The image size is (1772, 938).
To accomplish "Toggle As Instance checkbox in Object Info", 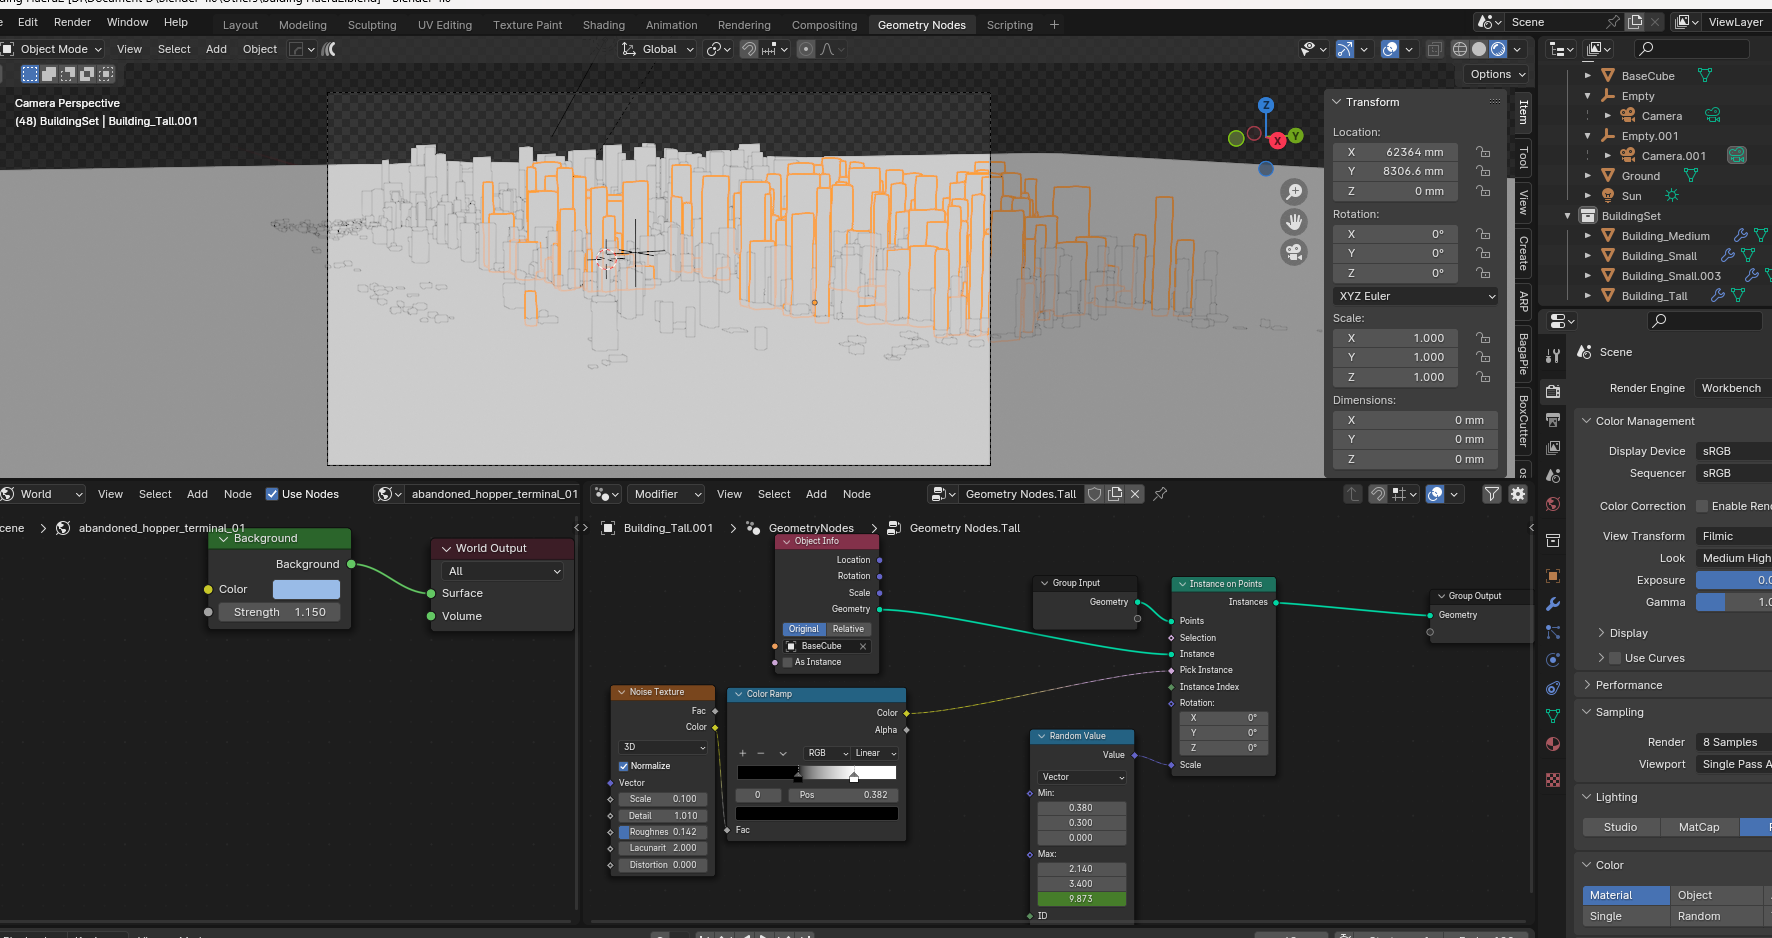I will (787, 662).
